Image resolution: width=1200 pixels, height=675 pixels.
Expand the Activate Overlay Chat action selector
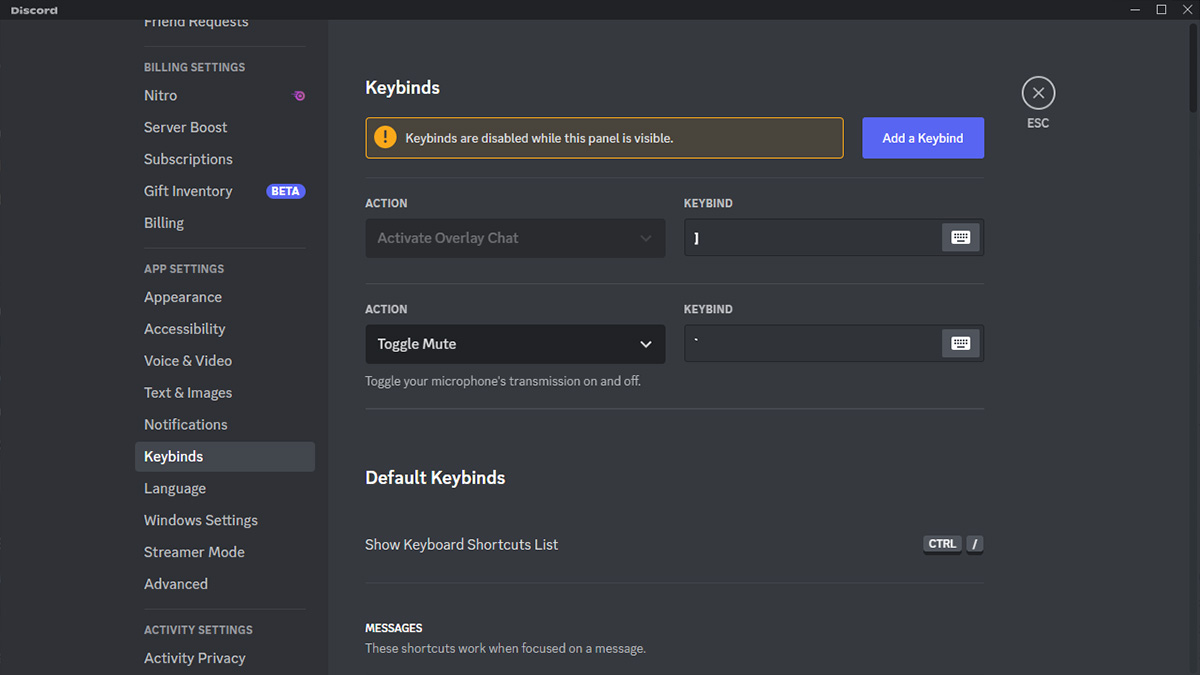515,238
